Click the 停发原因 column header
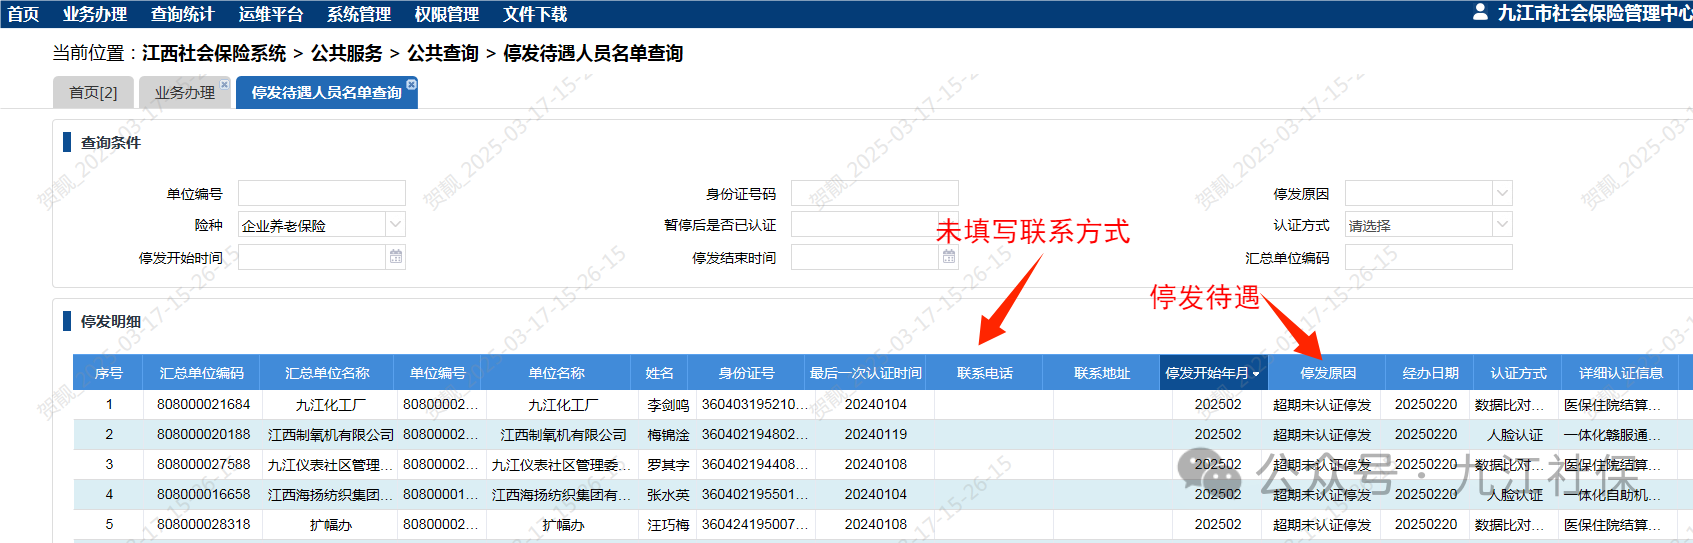The width and height of the screenshot is (1693, 543). click(1327, 373)
